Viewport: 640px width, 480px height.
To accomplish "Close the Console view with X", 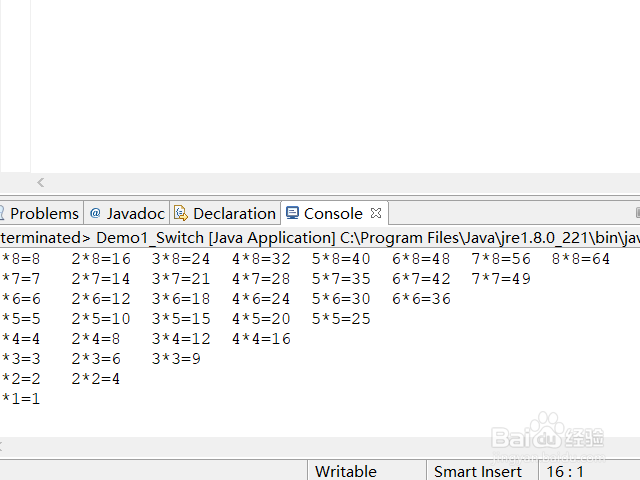I will tap(376, 213).
